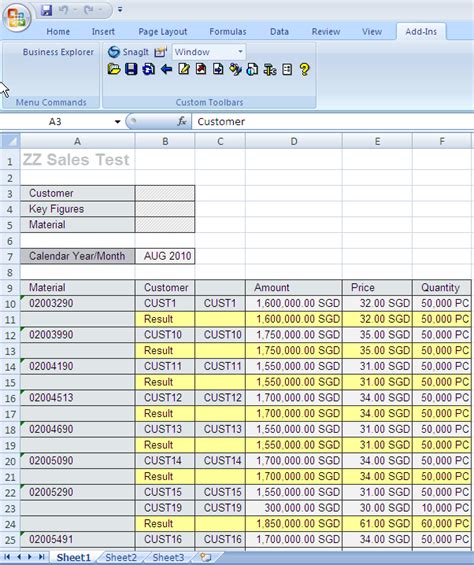Click the yellow question mark Help icon
Viewport: 474px width, 565px height.
point(305,69)
